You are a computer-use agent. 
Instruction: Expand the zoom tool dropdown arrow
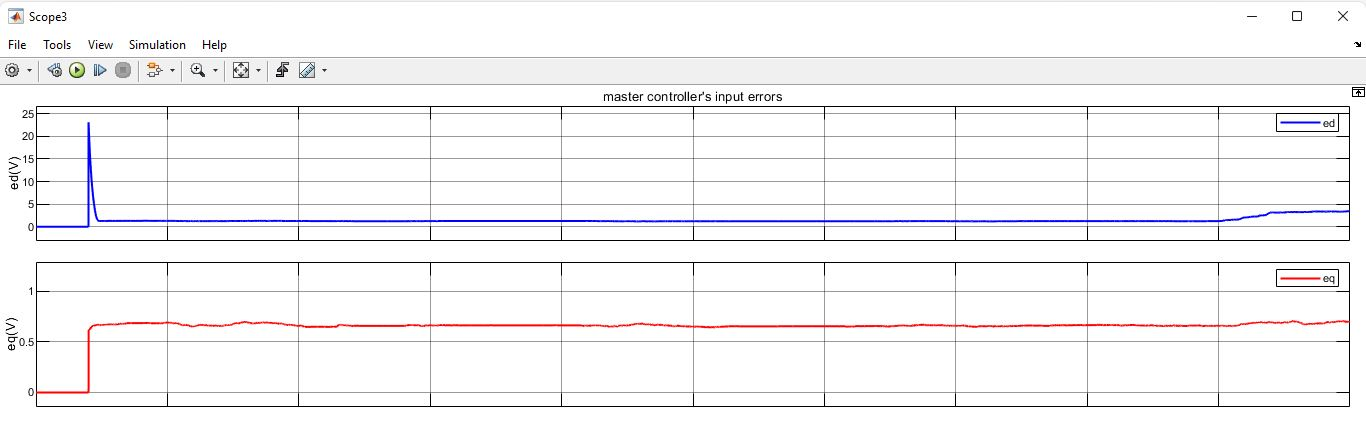(x=215, y=71)
